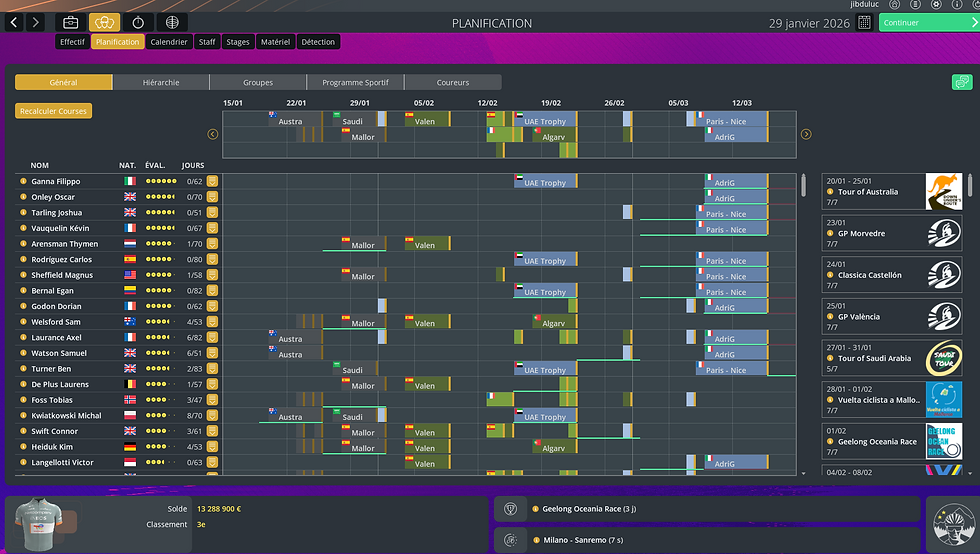Select rider Godon Dorian name

pyautogui.click(x=56, y=306)
